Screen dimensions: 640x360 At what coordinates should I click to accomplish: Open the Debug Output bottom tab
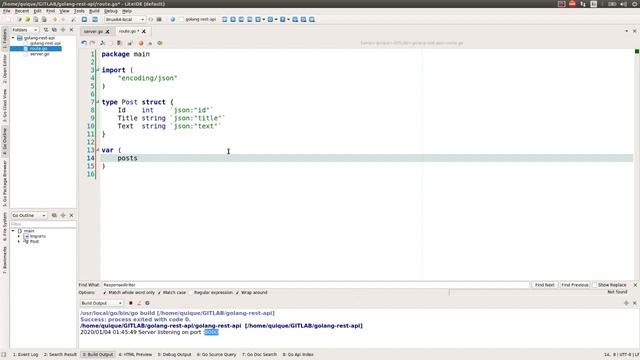click(x=174, y=355)
